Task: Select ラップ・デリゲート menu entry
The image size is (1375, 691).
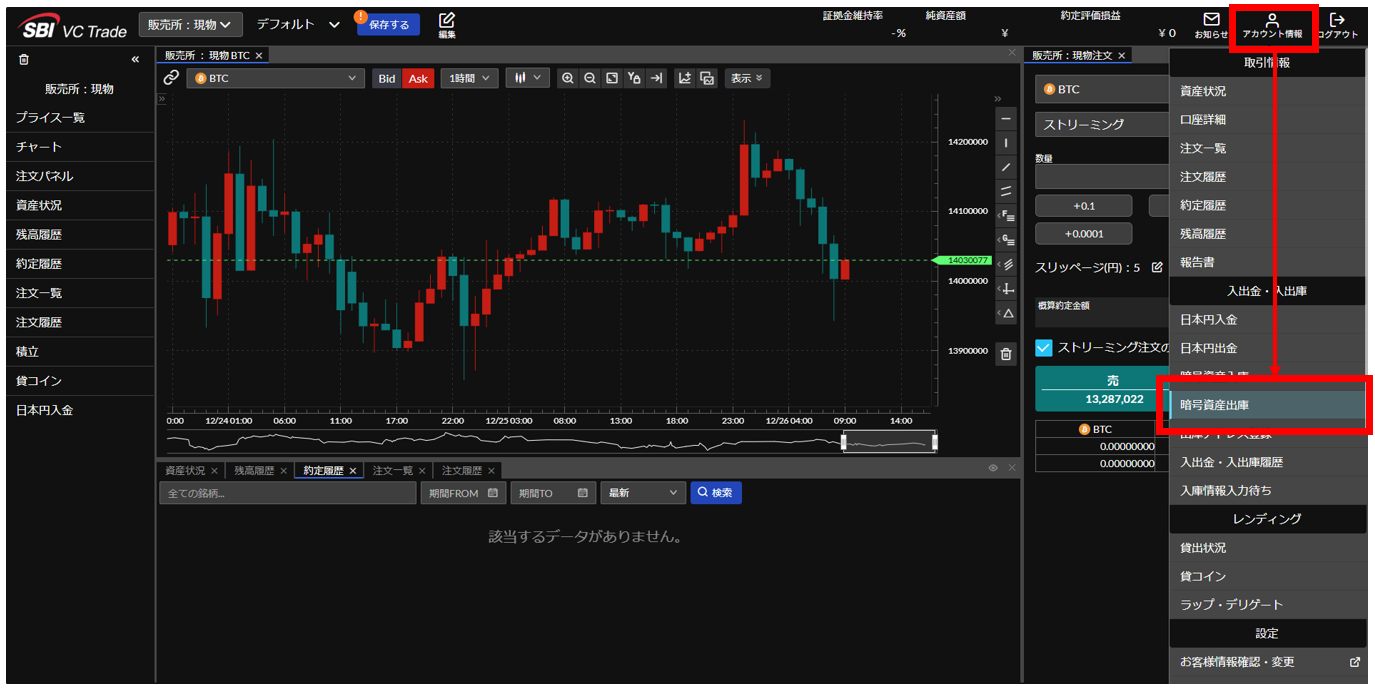Action: (x=1267, y=604)
